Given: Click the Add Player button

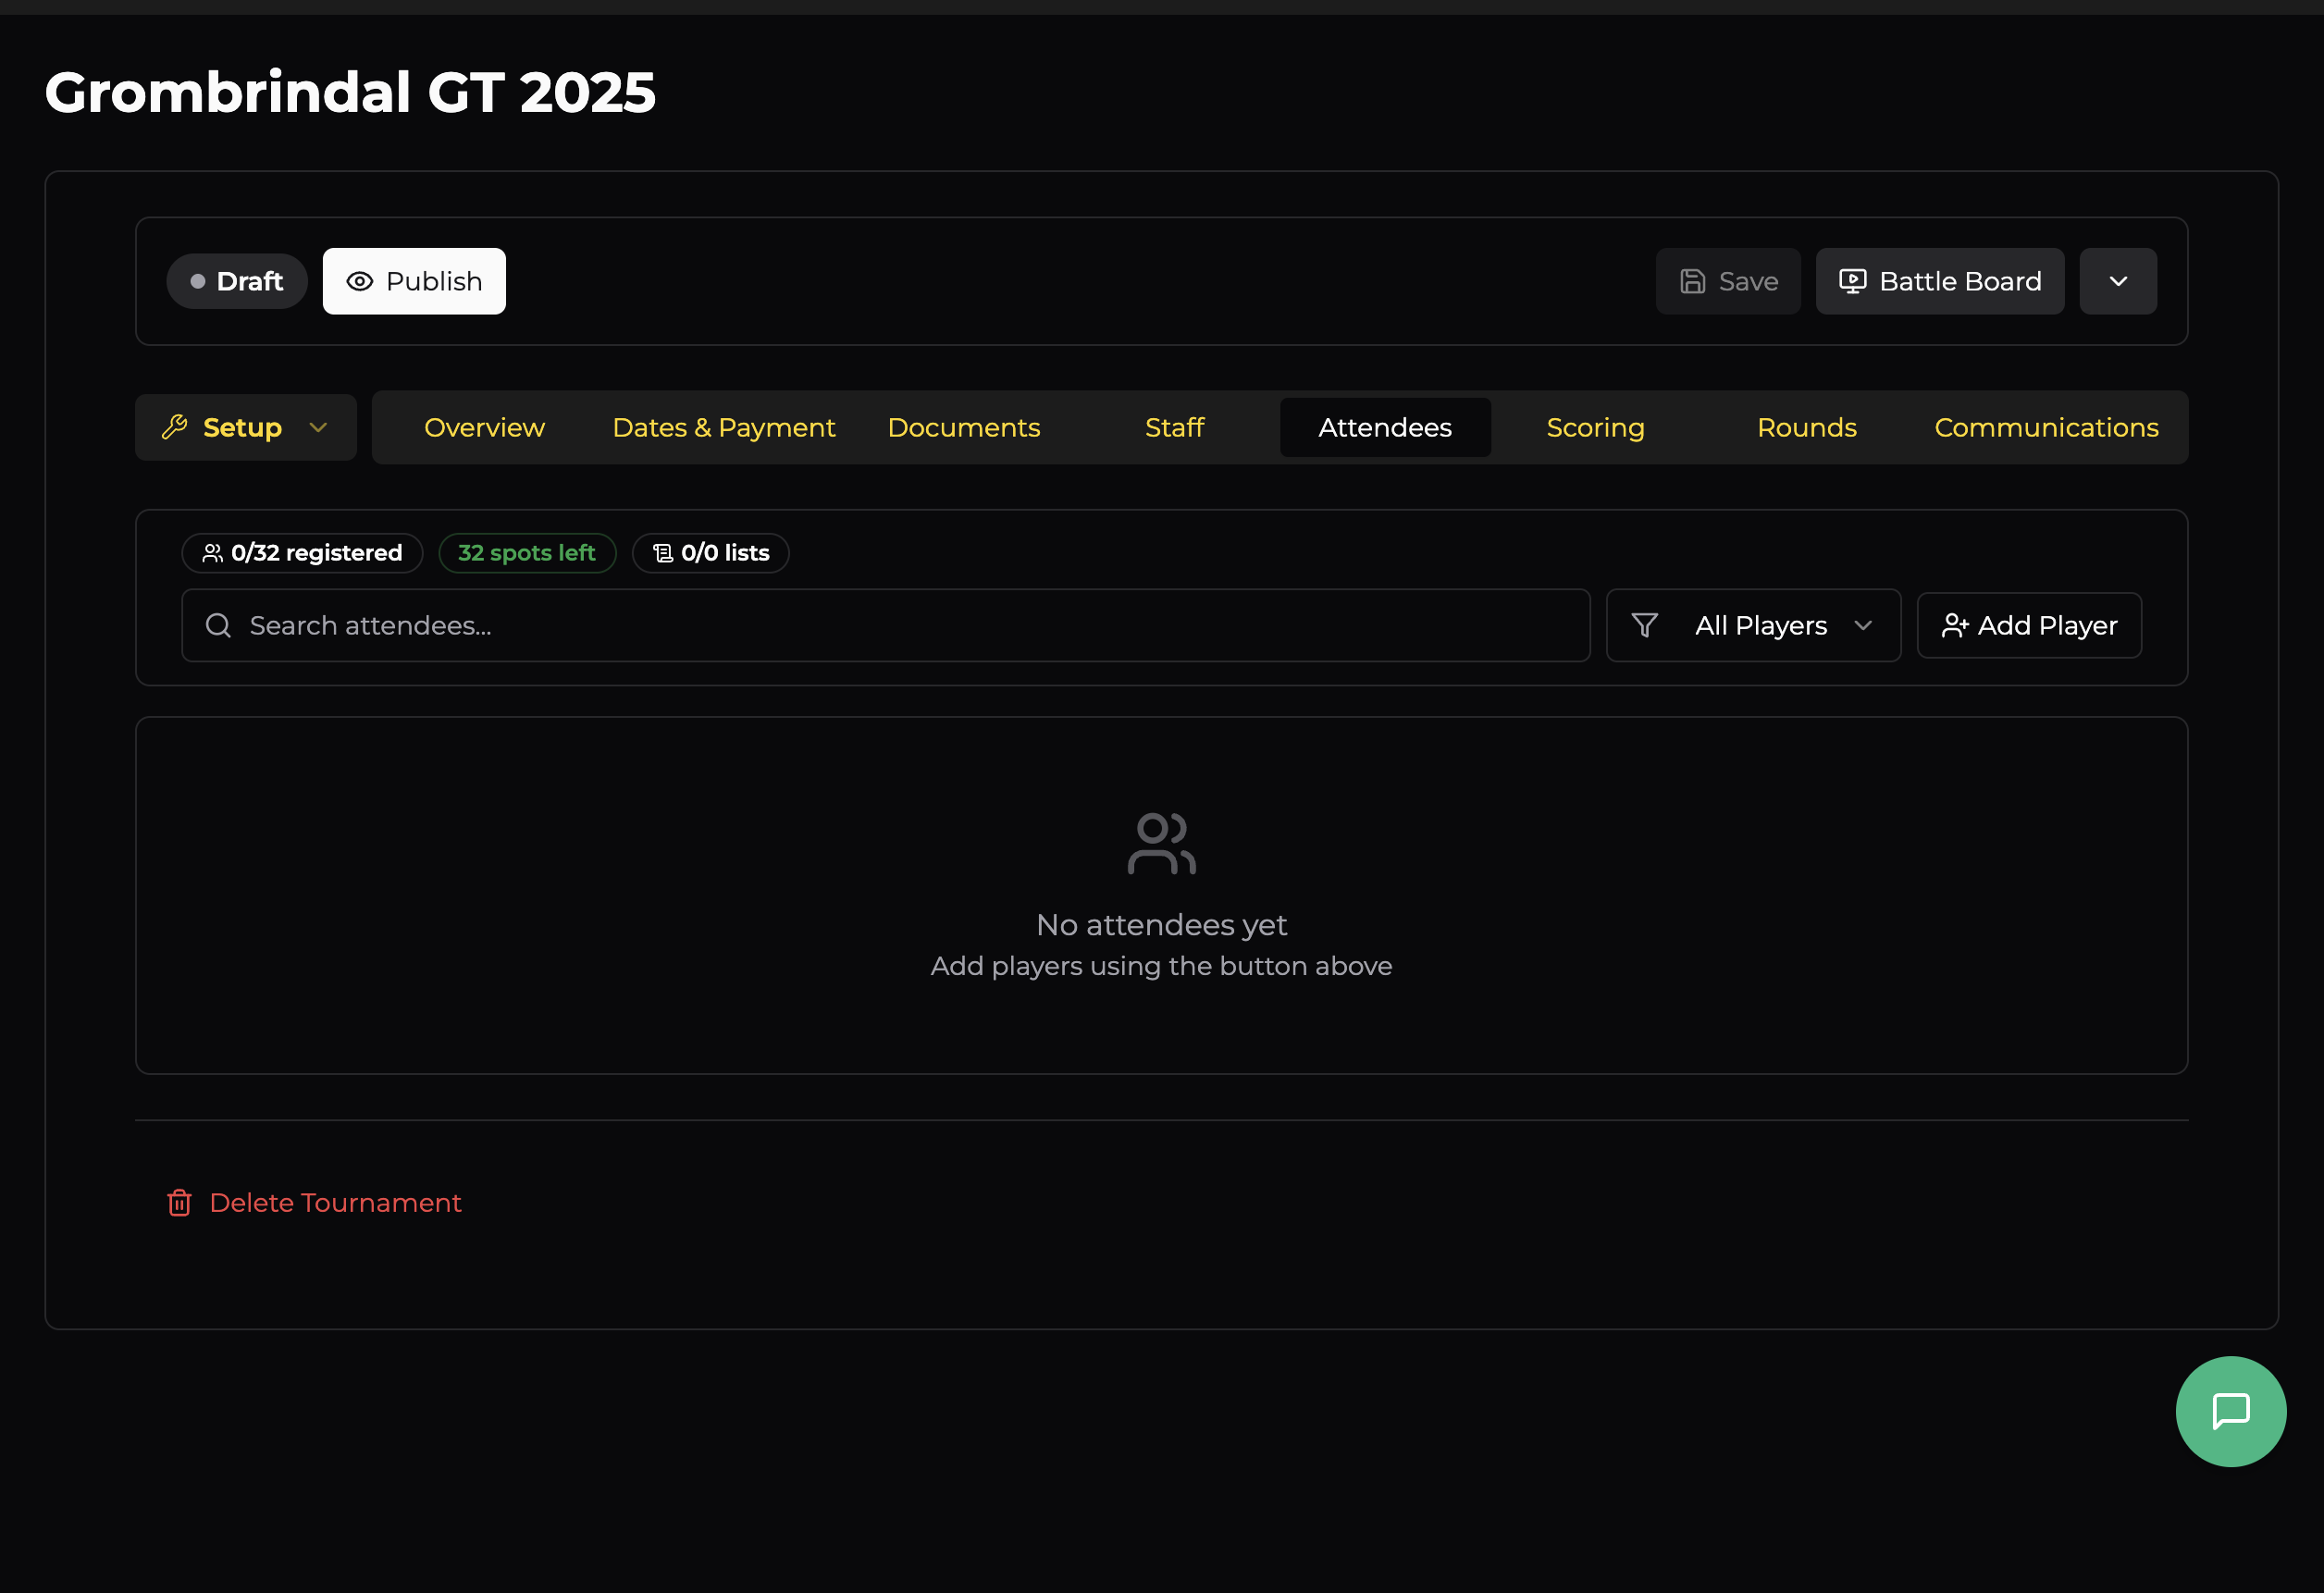Looking at the screenshot, I should tap(2028, 625).
